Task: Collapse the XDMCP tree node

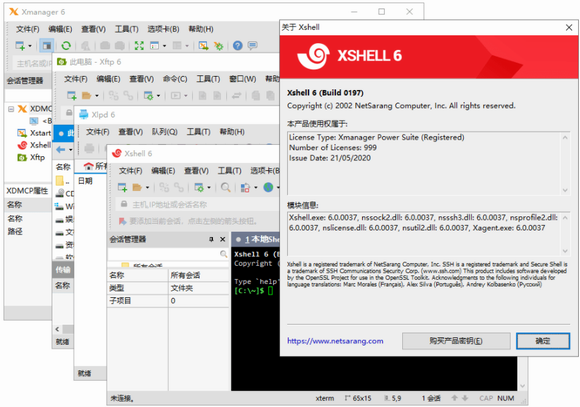Action: pyautogui.click(x=11, y=109)
